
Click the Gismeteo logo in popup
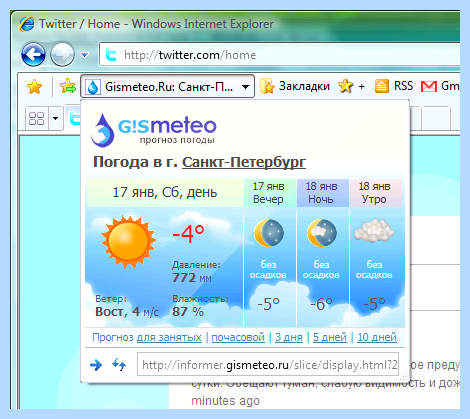pos(154,129)
